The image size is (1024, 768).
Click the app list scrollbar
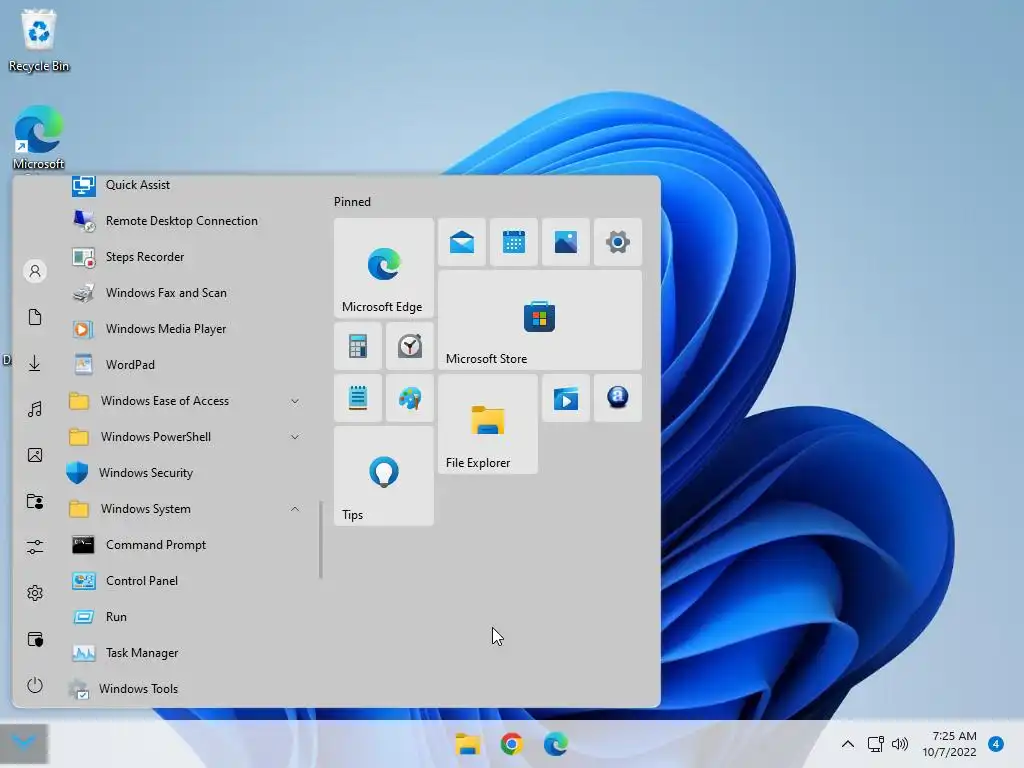point(321,539)
